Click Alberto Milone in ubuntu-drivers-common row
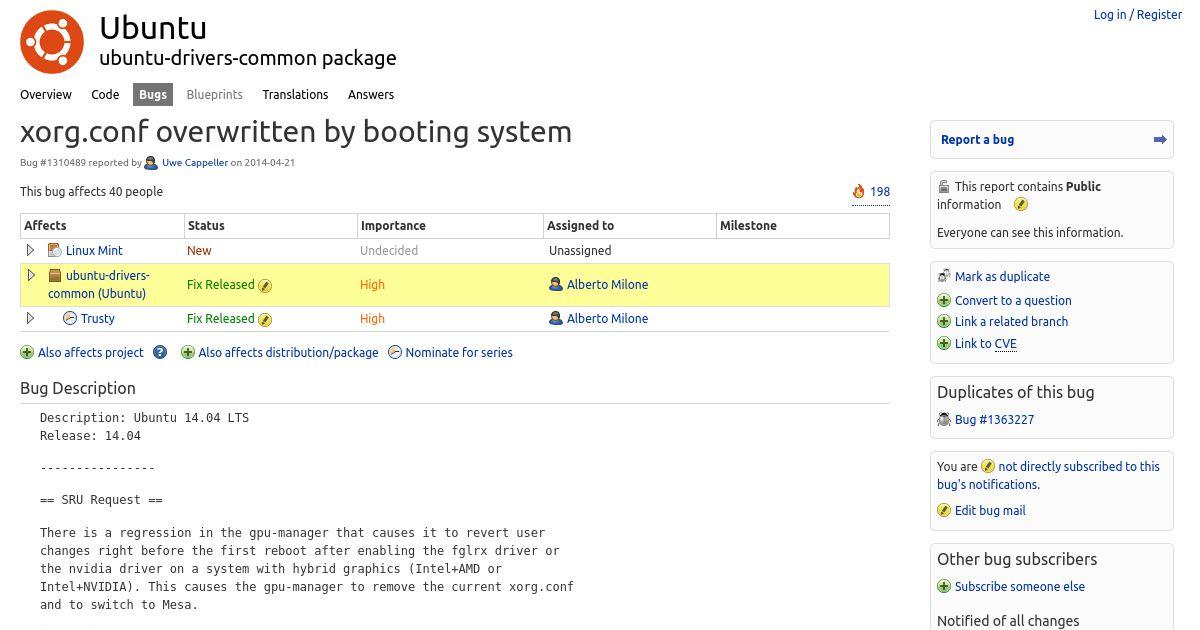The image size is (1200, 630). click(607, 284)
